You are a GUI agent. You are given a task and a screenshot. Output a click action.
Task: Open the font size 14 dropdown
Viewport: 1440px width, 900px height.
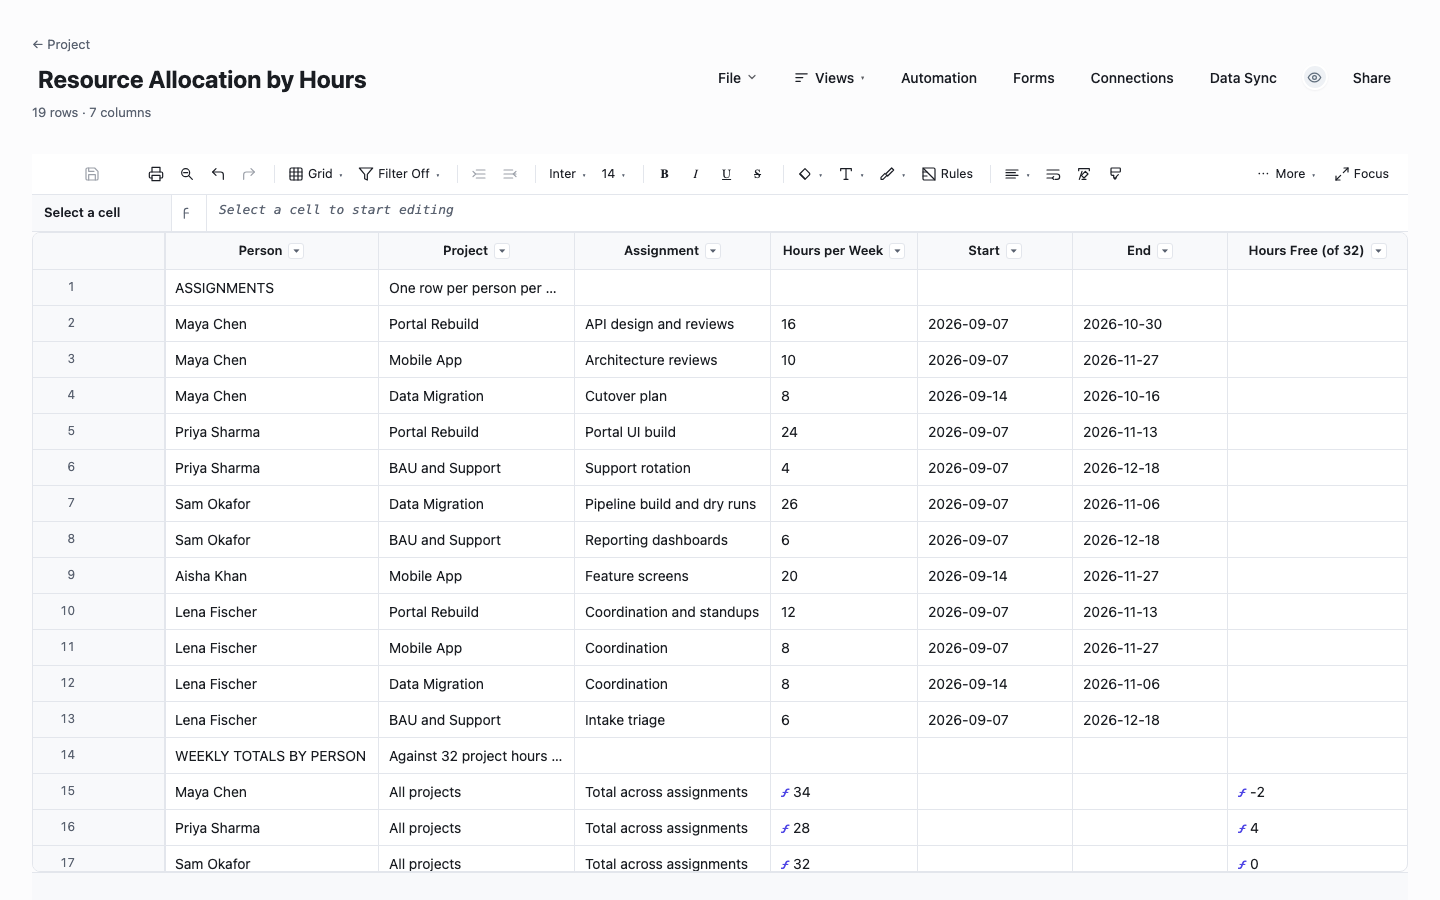[613, 174]
